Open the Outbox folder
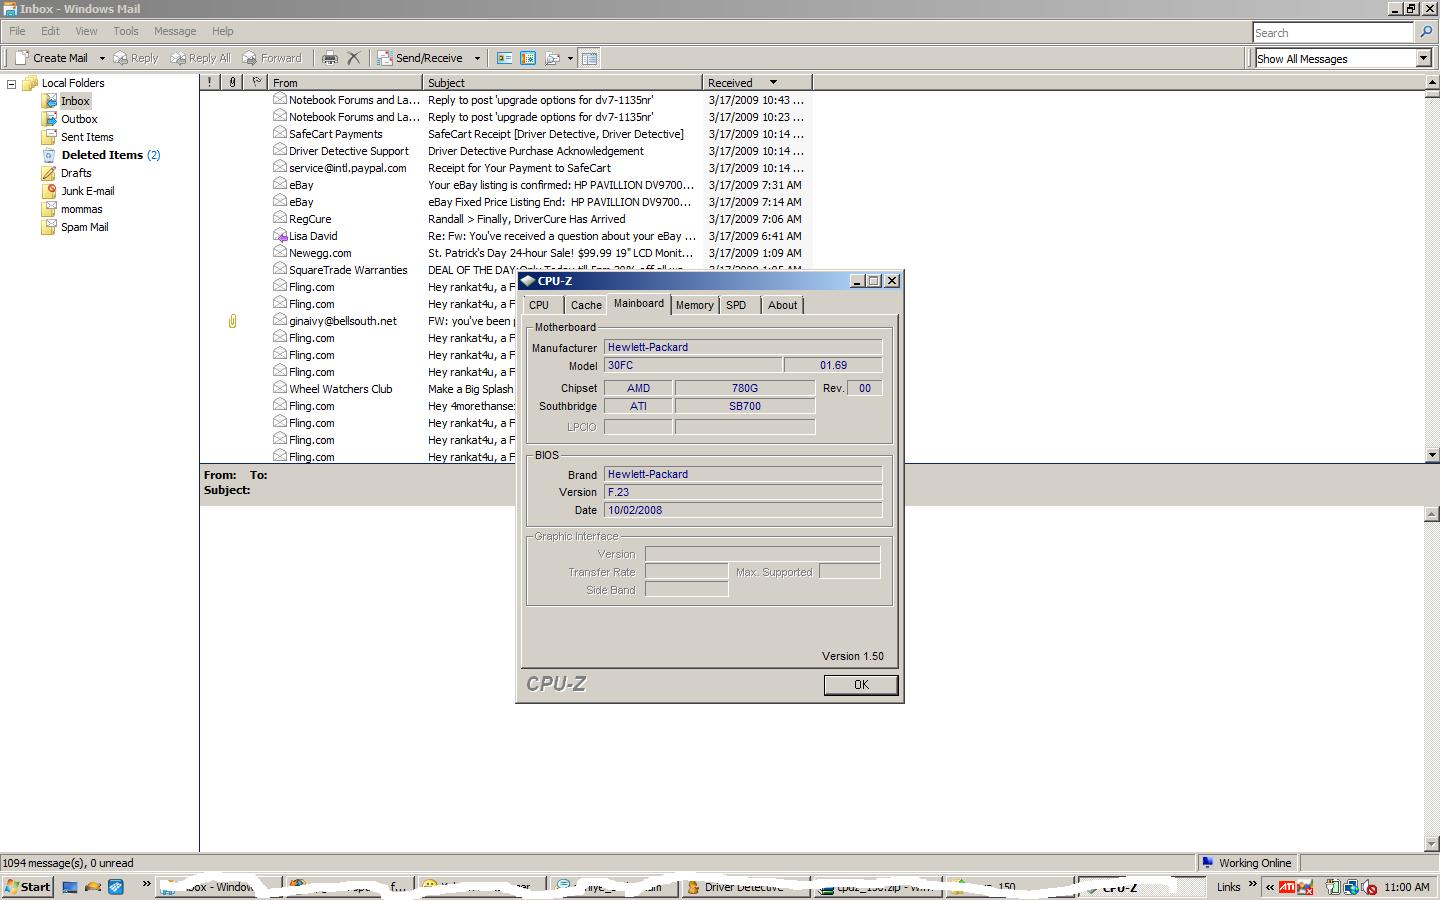Screen dimensions: 1440x900 click(79, 119)
